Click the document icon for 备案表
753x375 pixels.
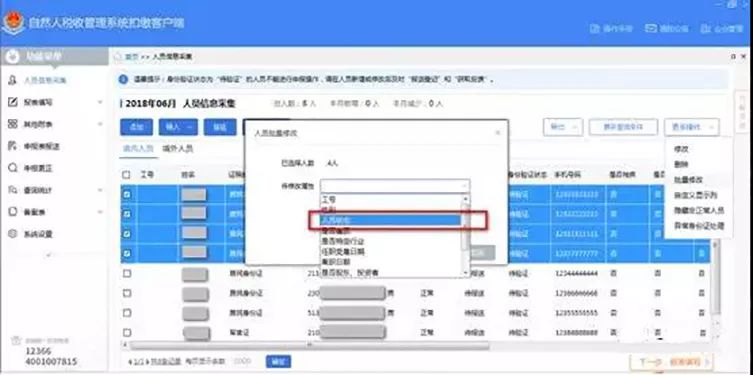click(12, 212)
